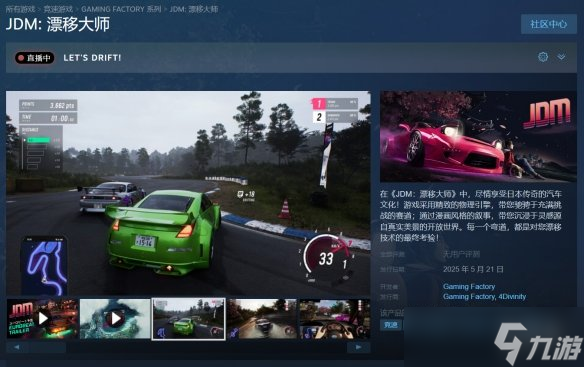Expand the broadcast panel chevron

561,57
